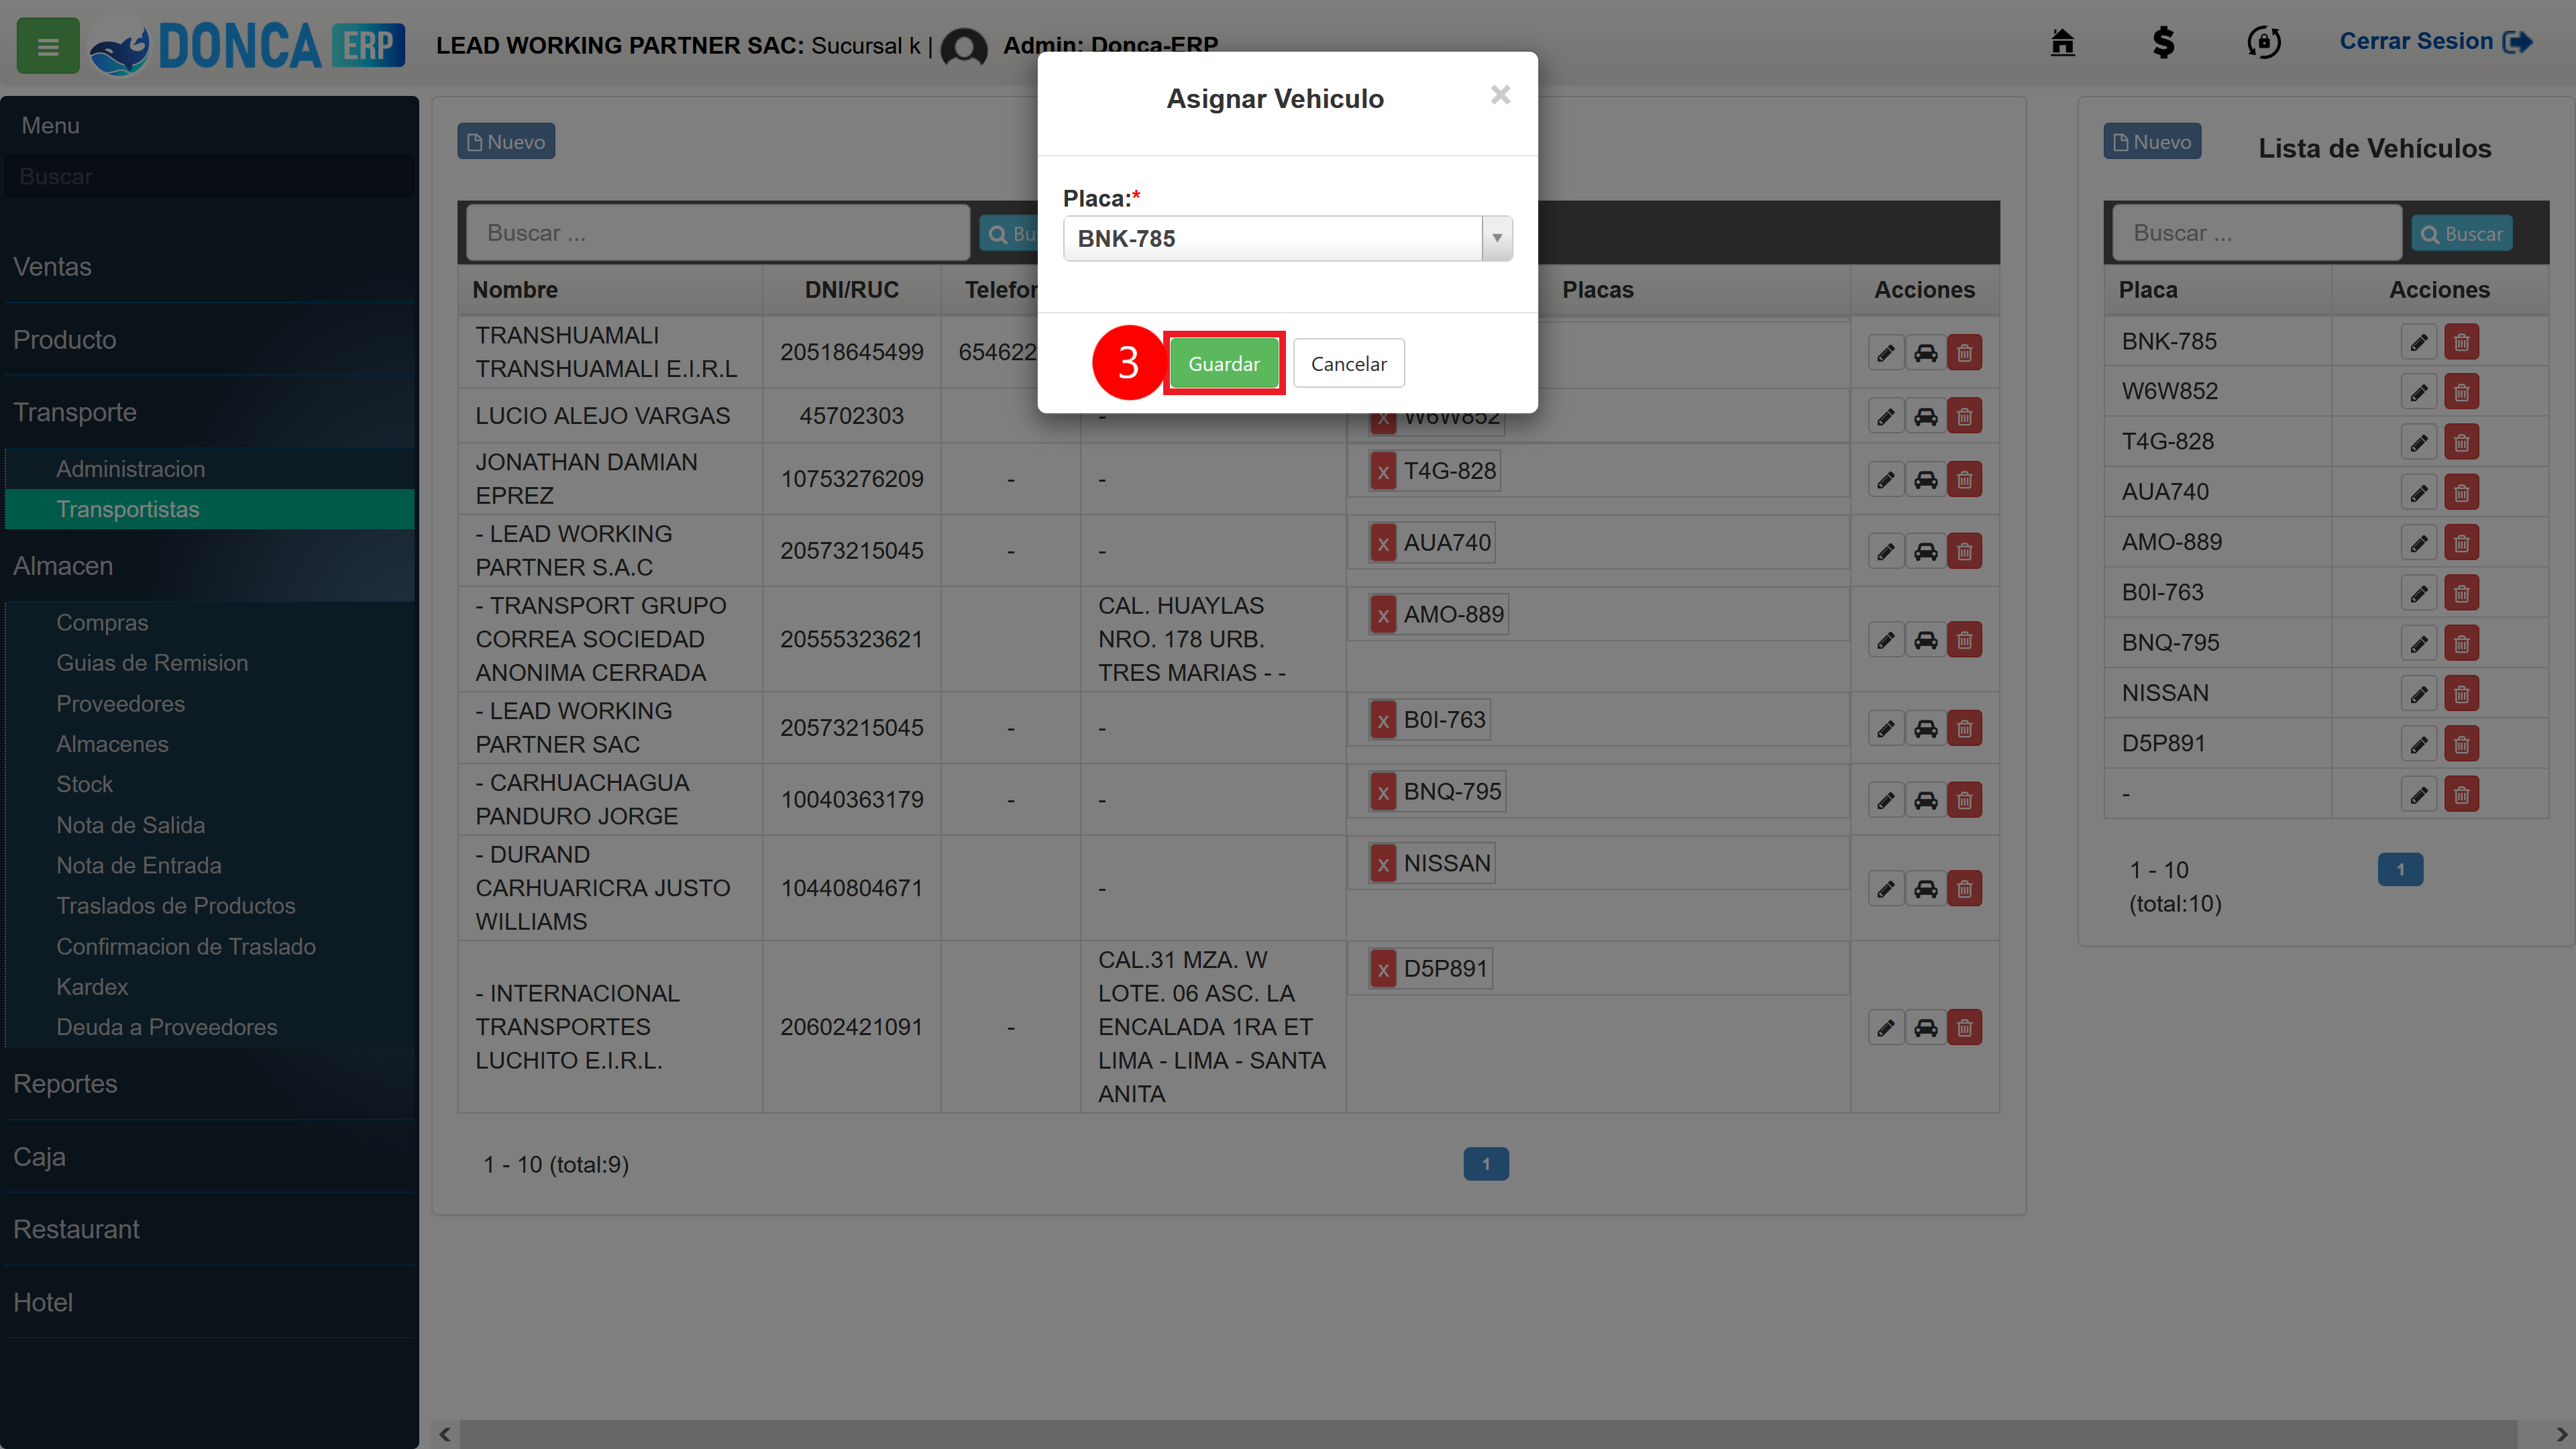Delete JONATHAN DAMIAN EPREZ row
2576x1449 pixels.
click(1964, 480)
